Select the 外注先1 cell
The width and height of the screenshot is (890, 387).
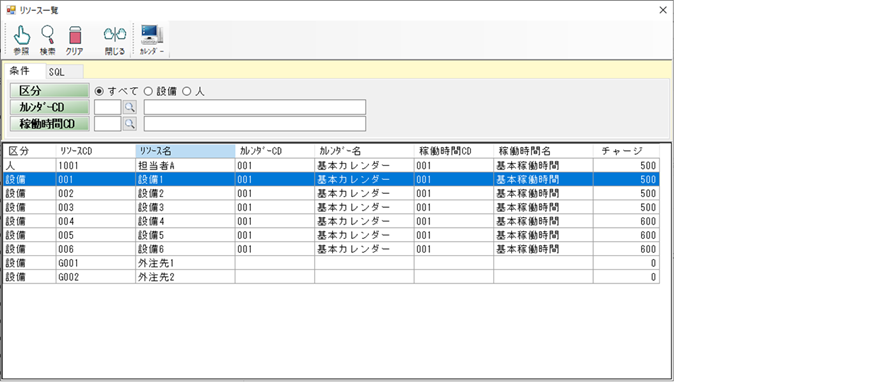coord(185,263)
